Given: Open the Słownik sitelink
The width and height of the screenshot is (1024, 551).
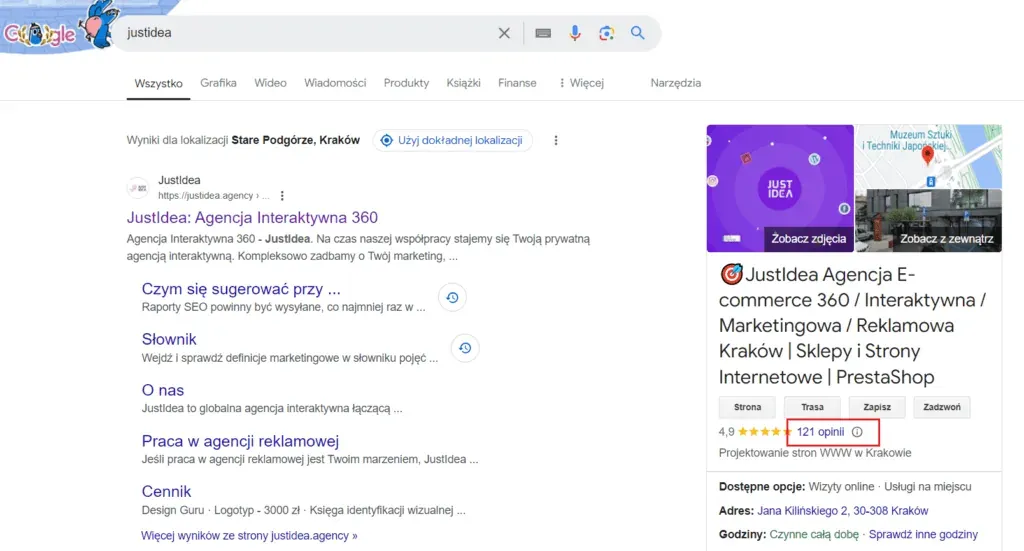Looking at the screenshot, I should (x=169, y=339).
